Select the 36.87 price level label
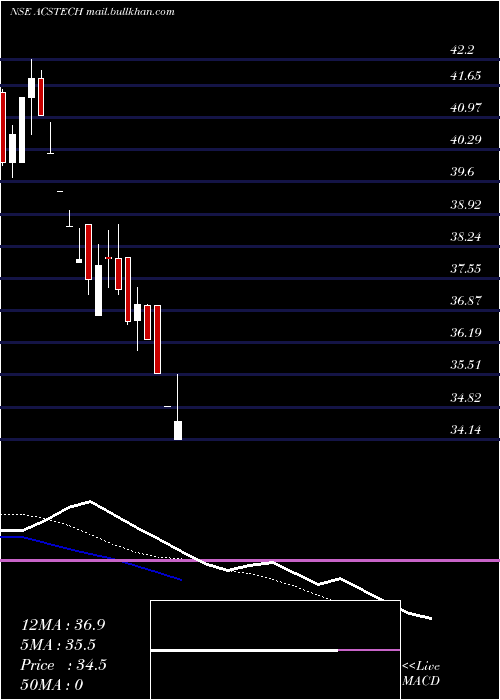This screenshot has width=500, height=700. (x=466, y=300)
